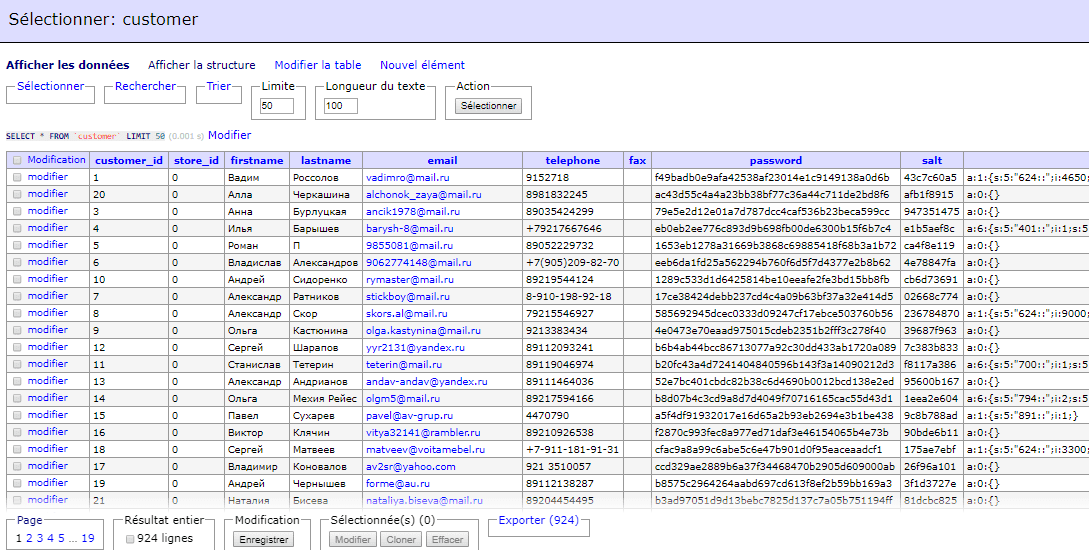Screen dimensions: 1089x550
Task: Open the email link barysh-8@mail.ru
Action: (409, 228)
